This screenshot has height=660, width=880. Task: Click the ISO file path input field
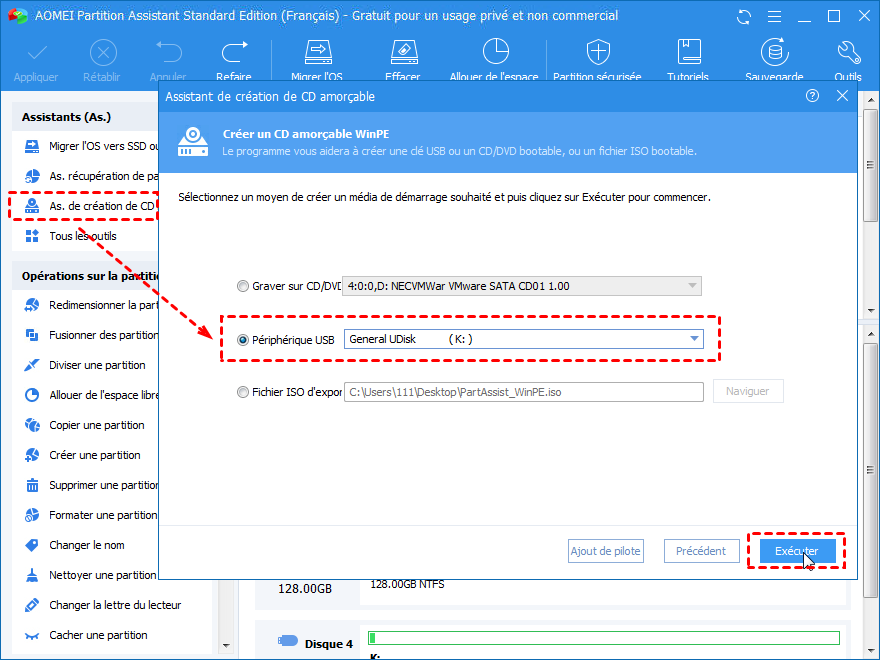point(524,392)
